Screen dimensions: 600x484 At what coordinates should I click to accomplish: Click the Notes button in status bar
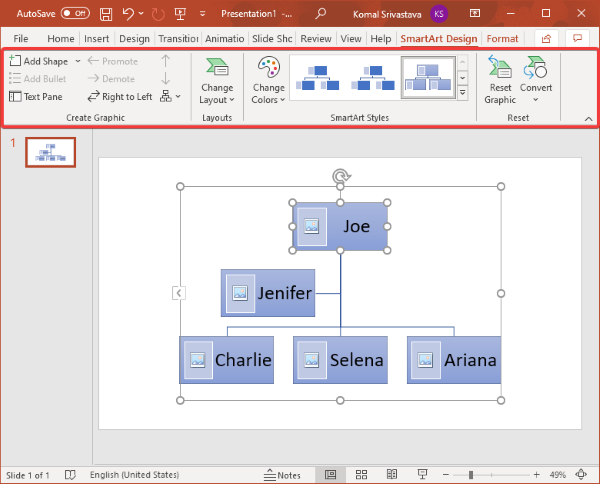281,475
